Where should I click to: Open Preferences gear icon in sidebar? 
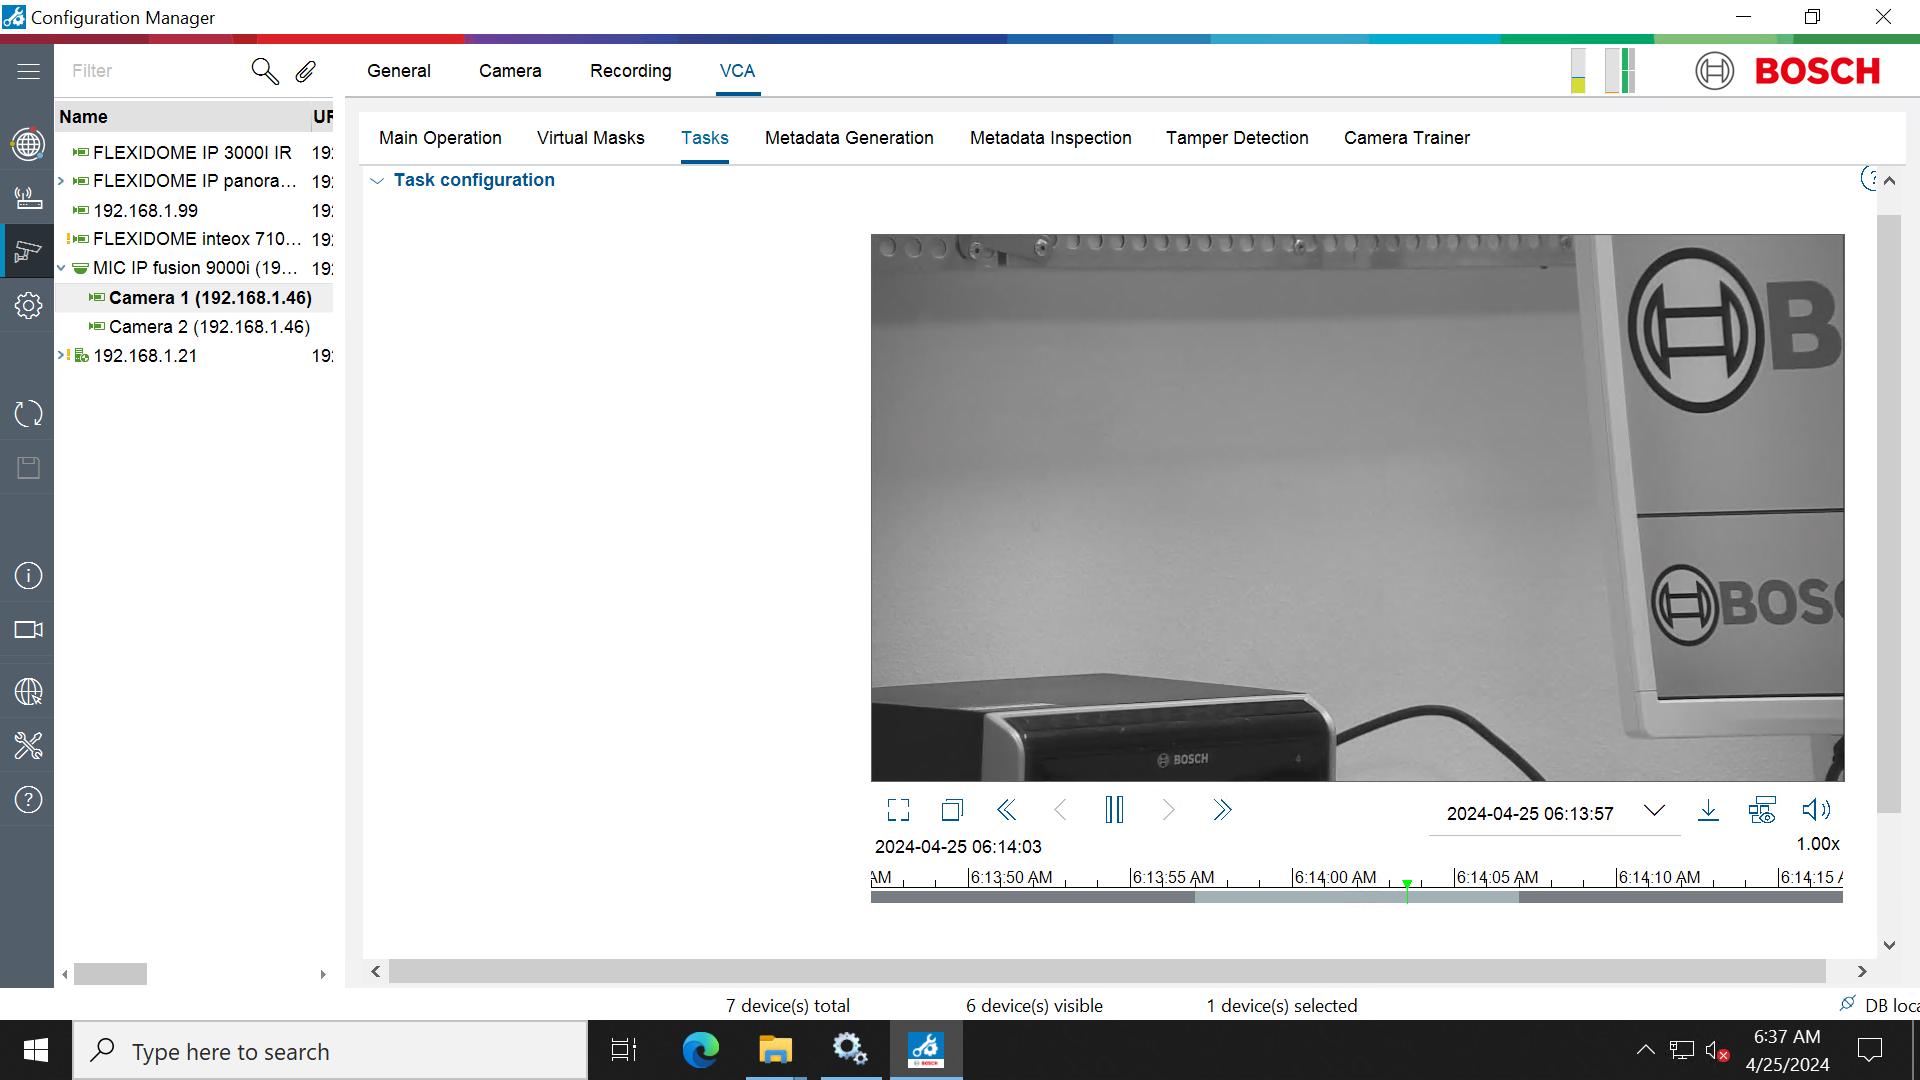(x=28, y=305)
